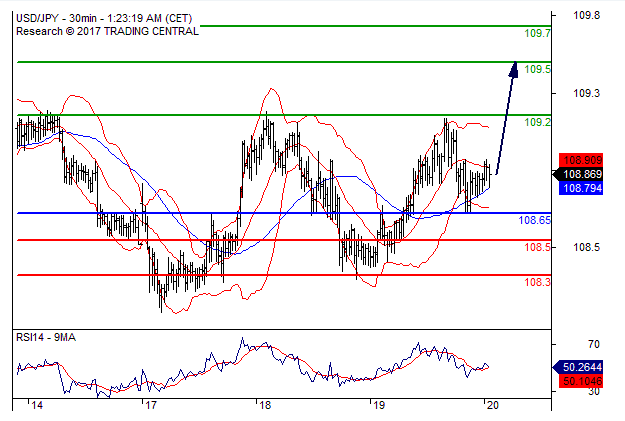Click the blue 108.794 price tag
This screenshot has height=421, width=625.
(581, 188)
